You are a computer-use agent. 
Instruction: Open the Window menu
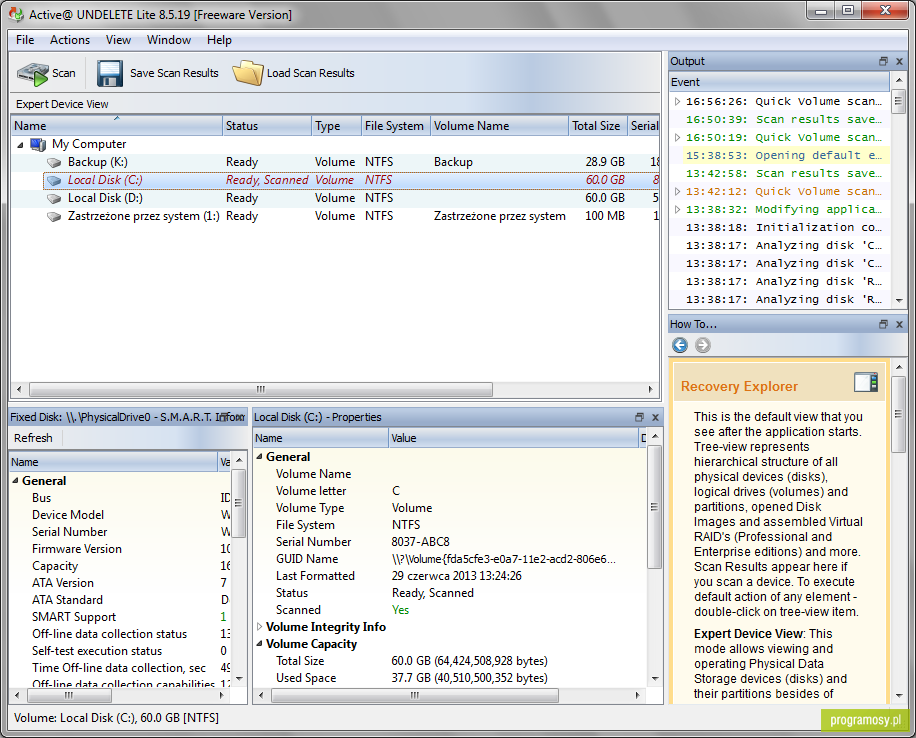point(169,40)
